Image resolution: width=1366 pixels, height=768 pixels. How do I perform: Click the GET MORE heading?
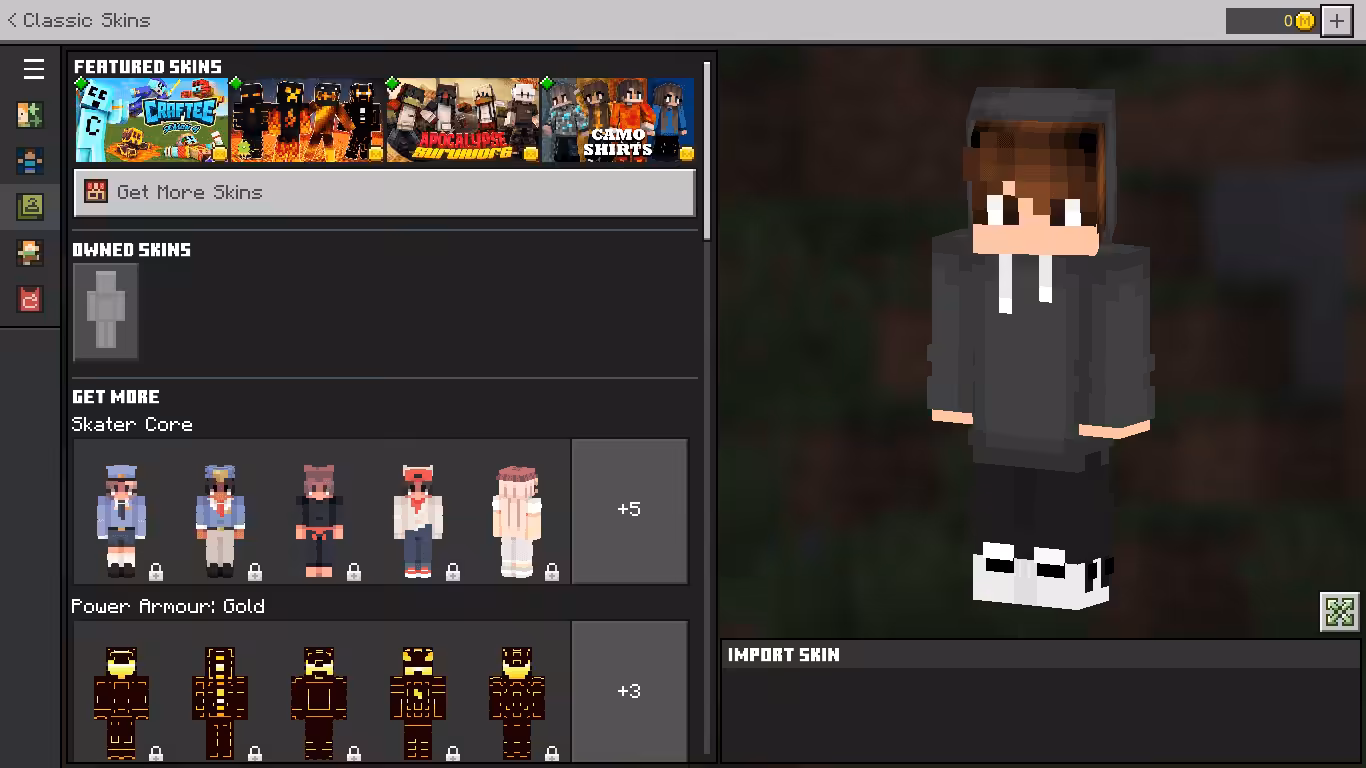[116, 397]
